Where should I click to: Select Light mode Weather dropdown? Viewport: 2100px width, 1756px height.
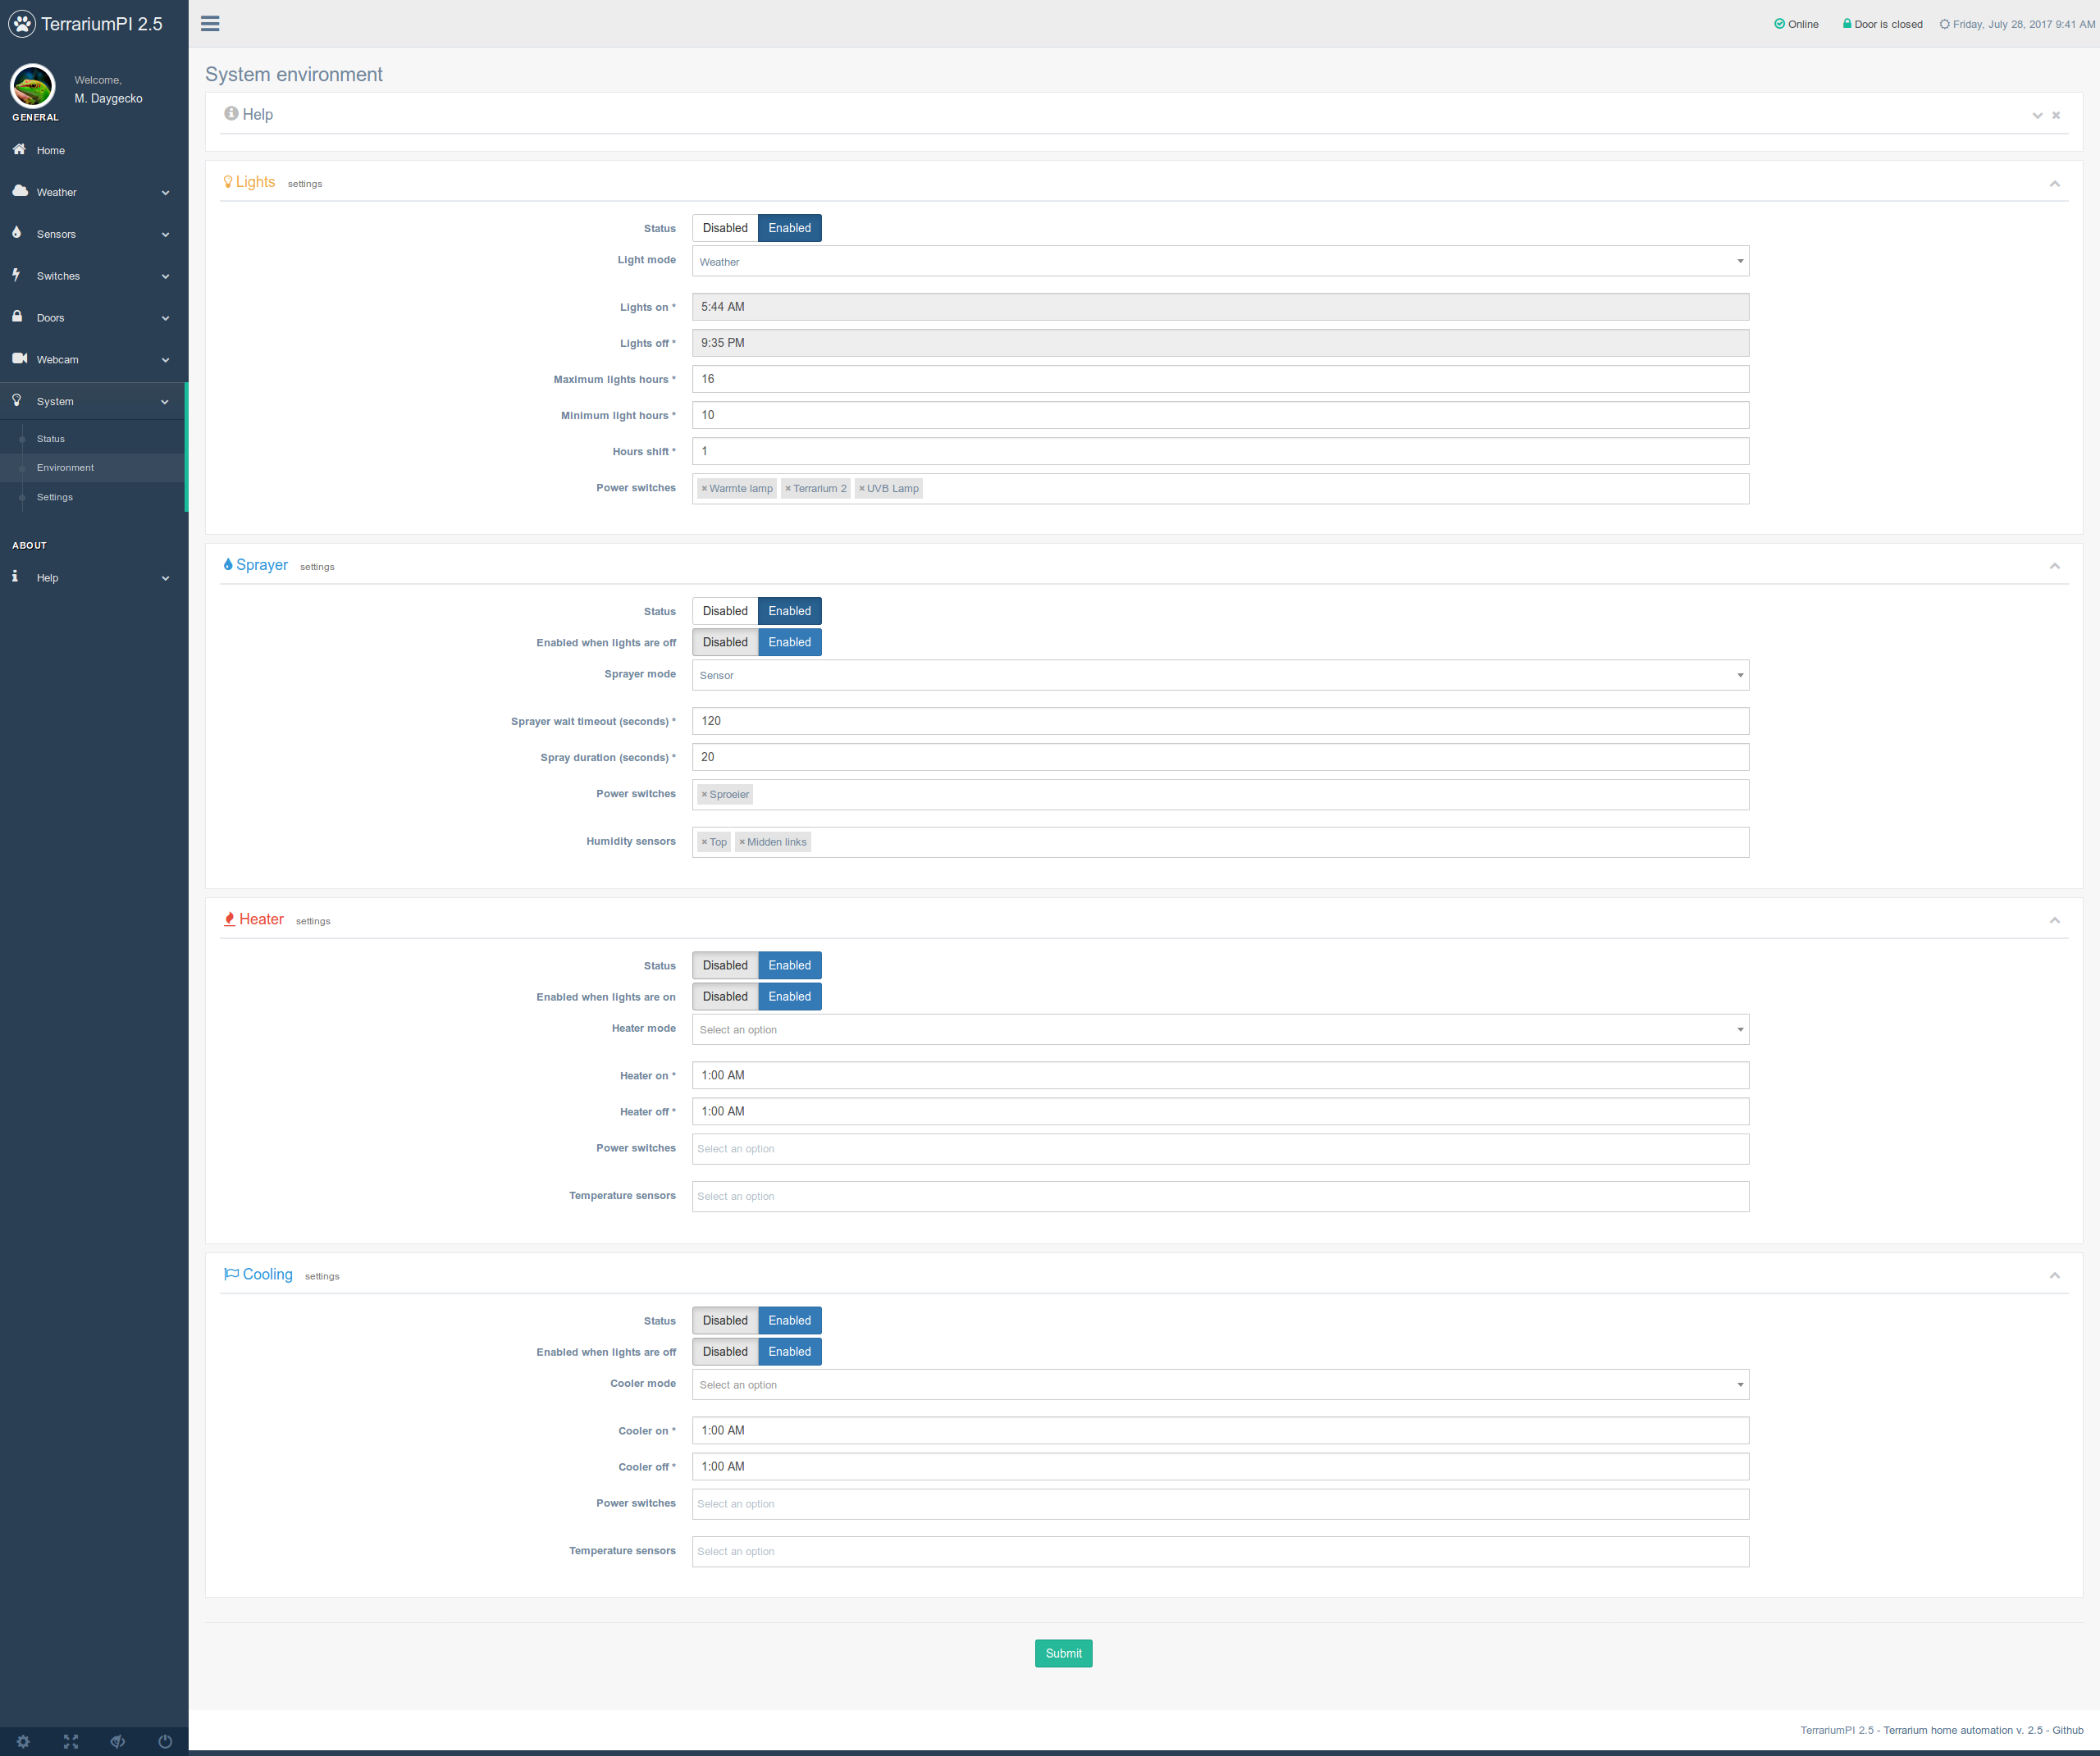tap(1219, 262)
